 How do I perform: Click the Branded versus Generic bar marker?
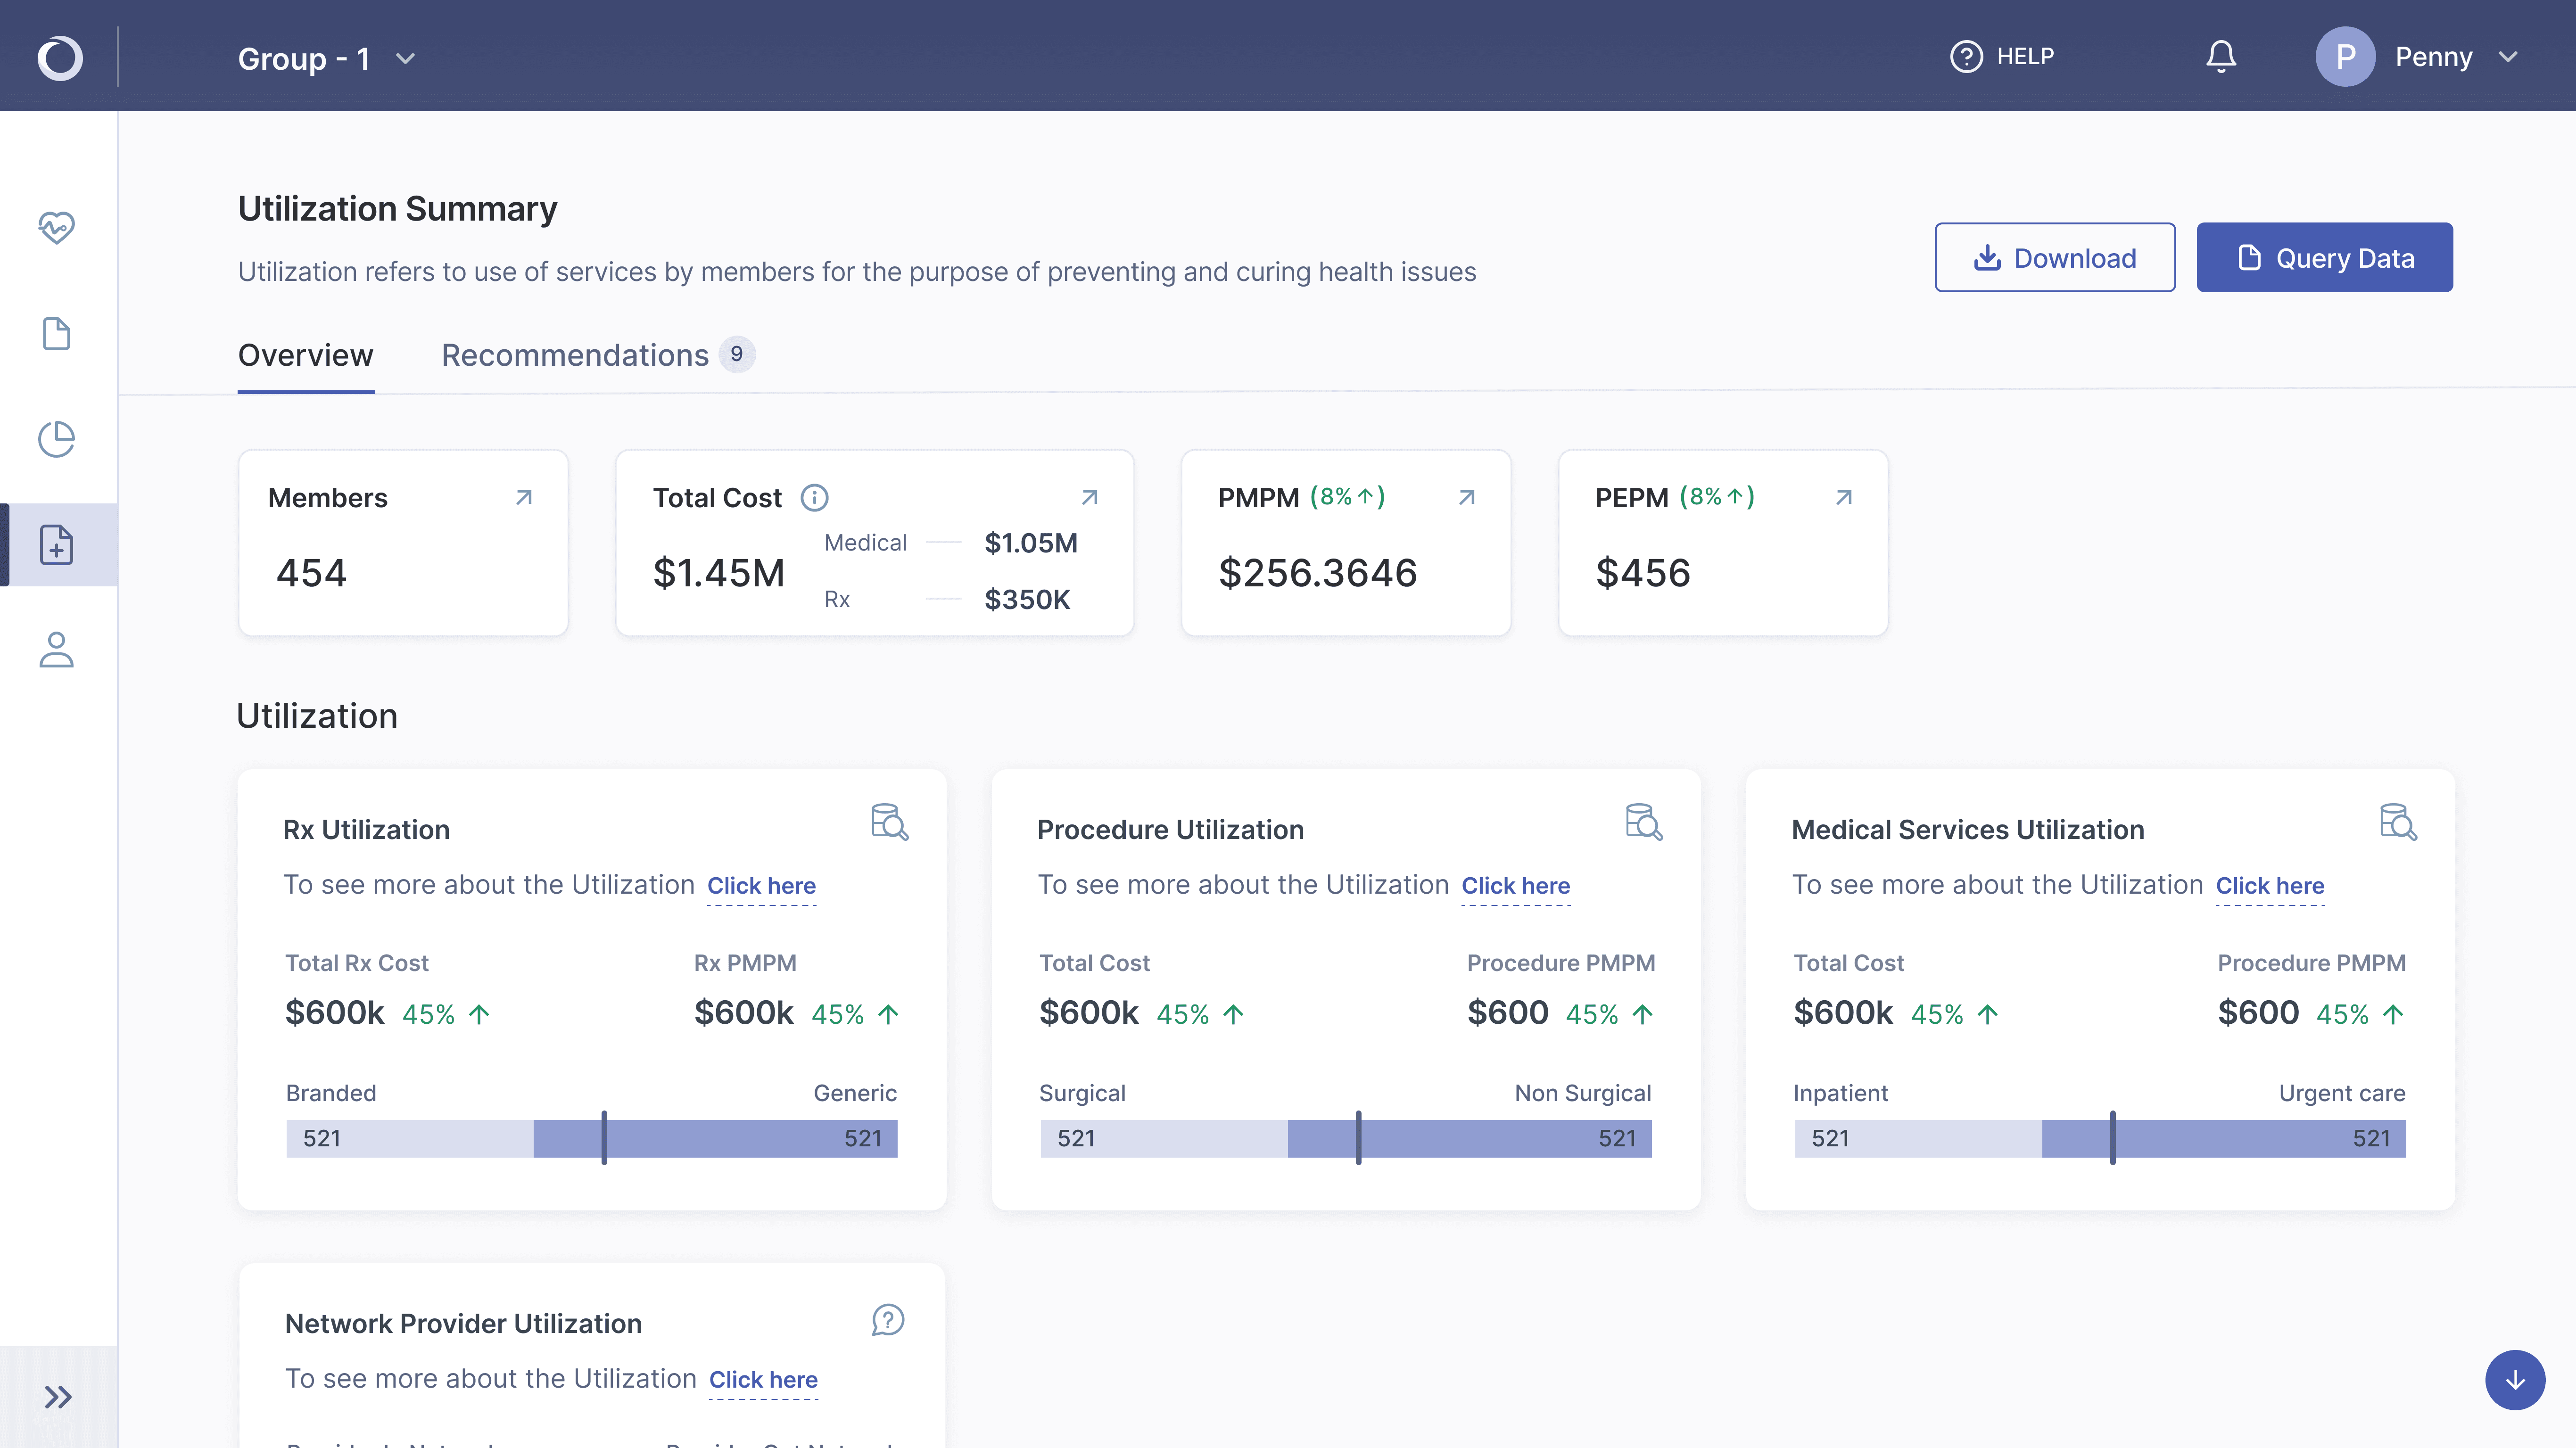coord(604,1138)
